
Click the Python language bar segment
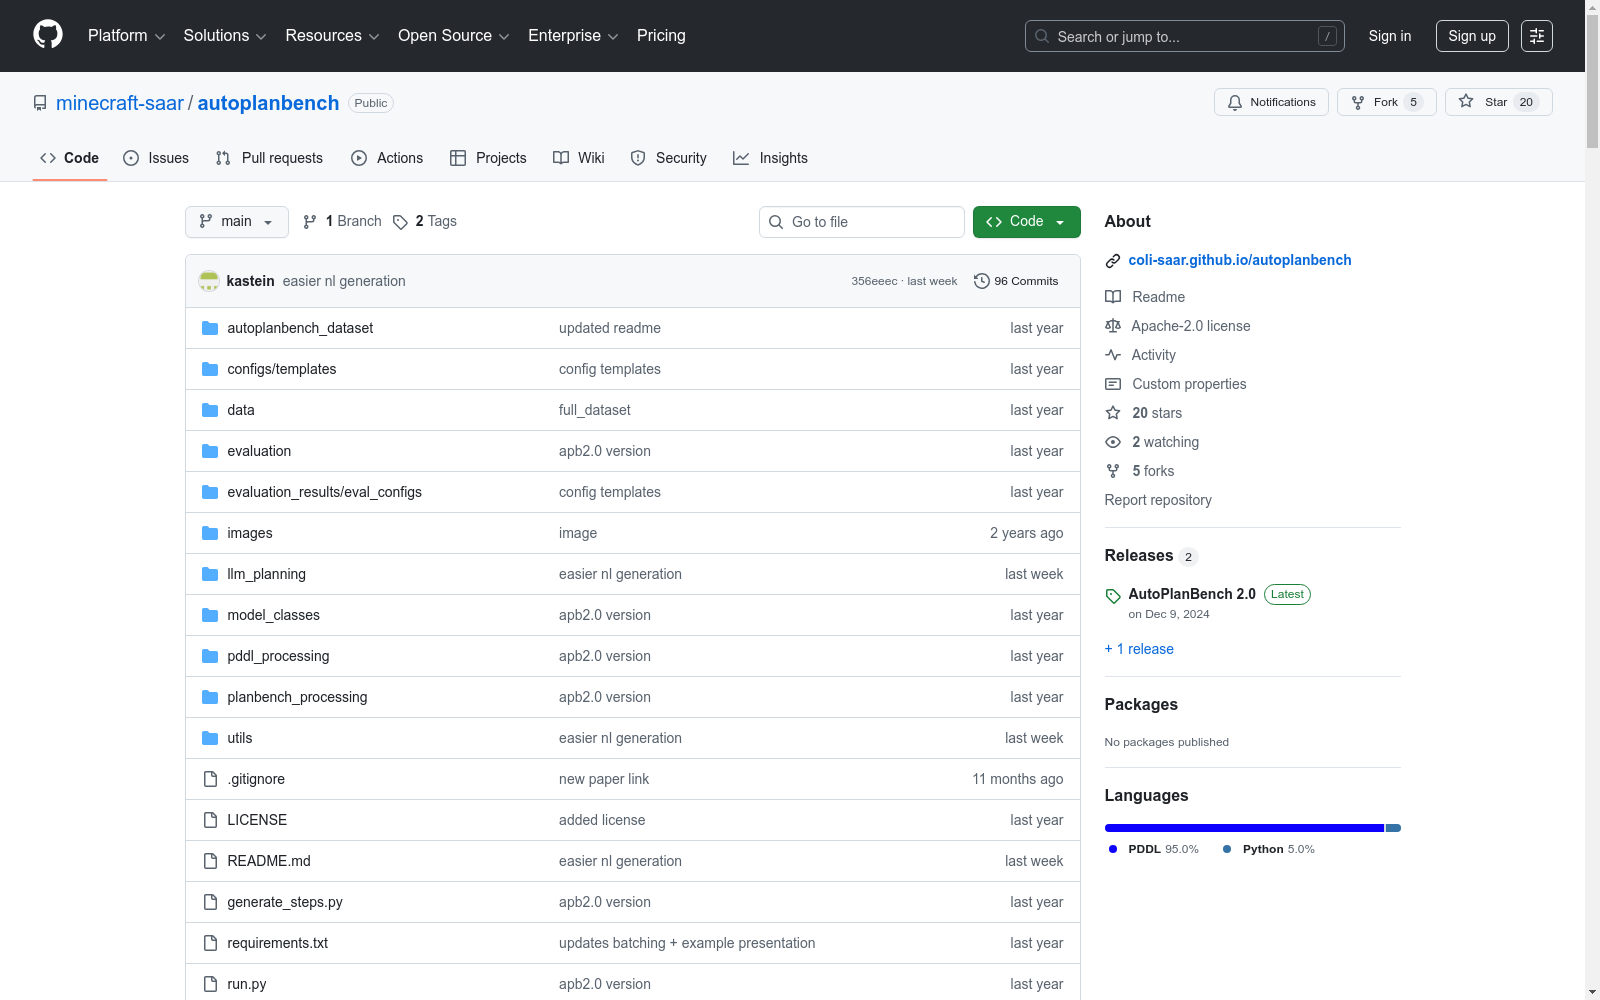point(1393,828)
